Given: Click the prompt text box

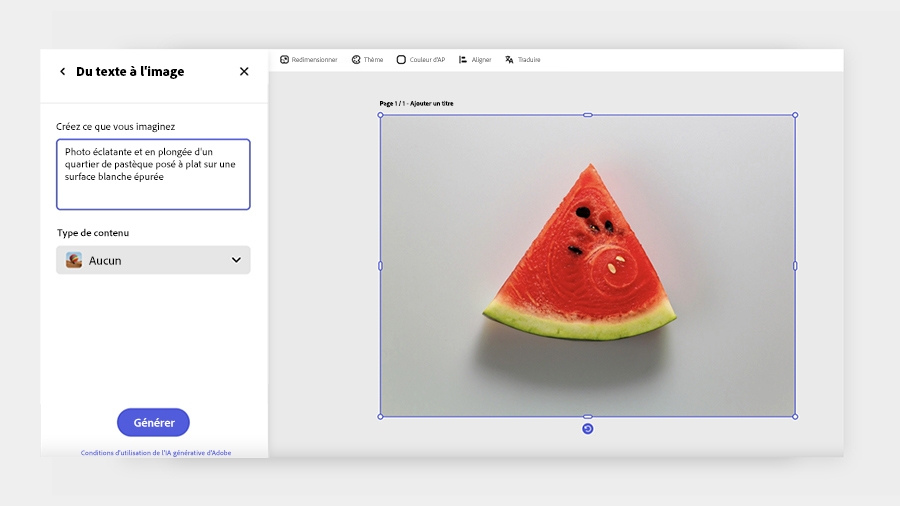Looking at the screenshot, I should (153, 174).
